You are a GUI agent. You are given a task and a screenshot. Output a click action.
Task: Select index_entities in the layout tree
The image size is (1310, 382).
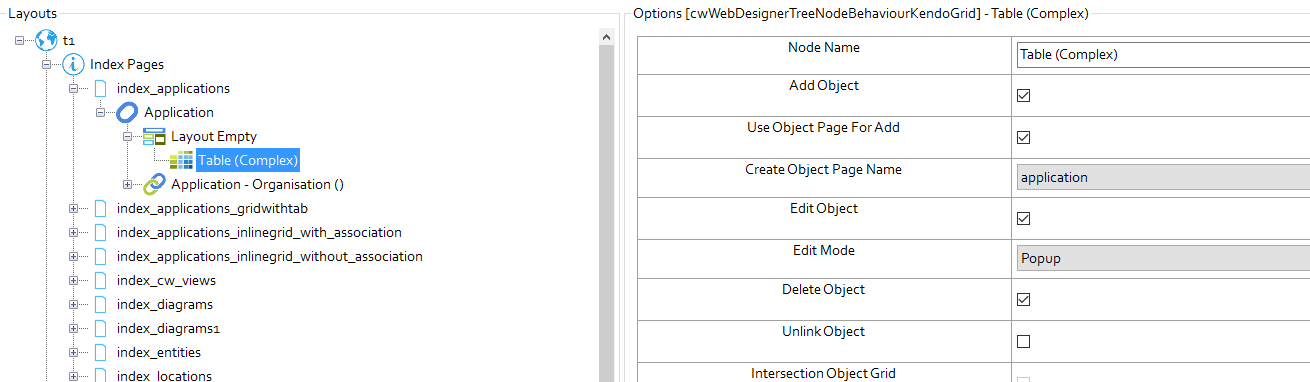point(159,352)
